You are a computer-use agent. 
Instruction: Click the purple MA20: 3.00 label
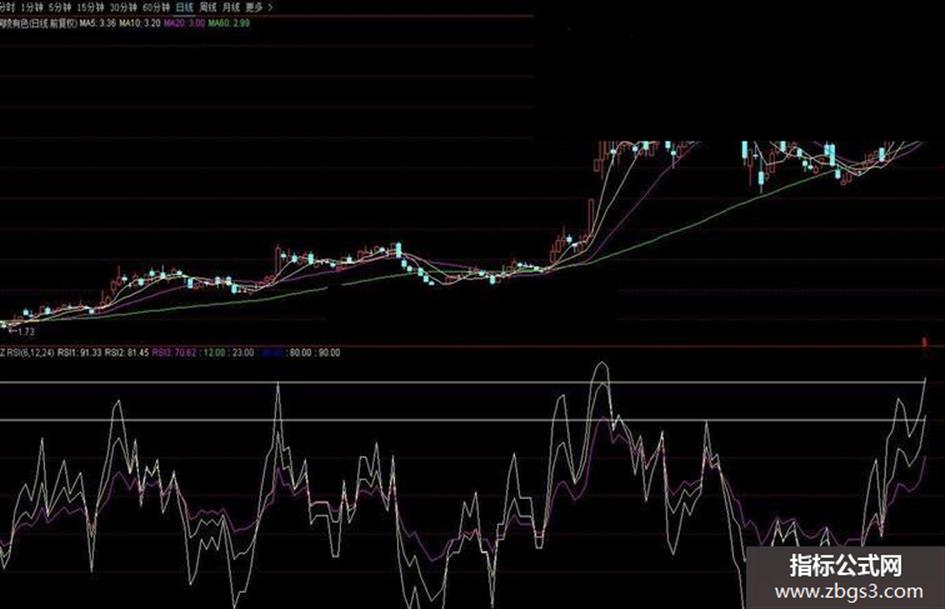(x=184, y=23)
